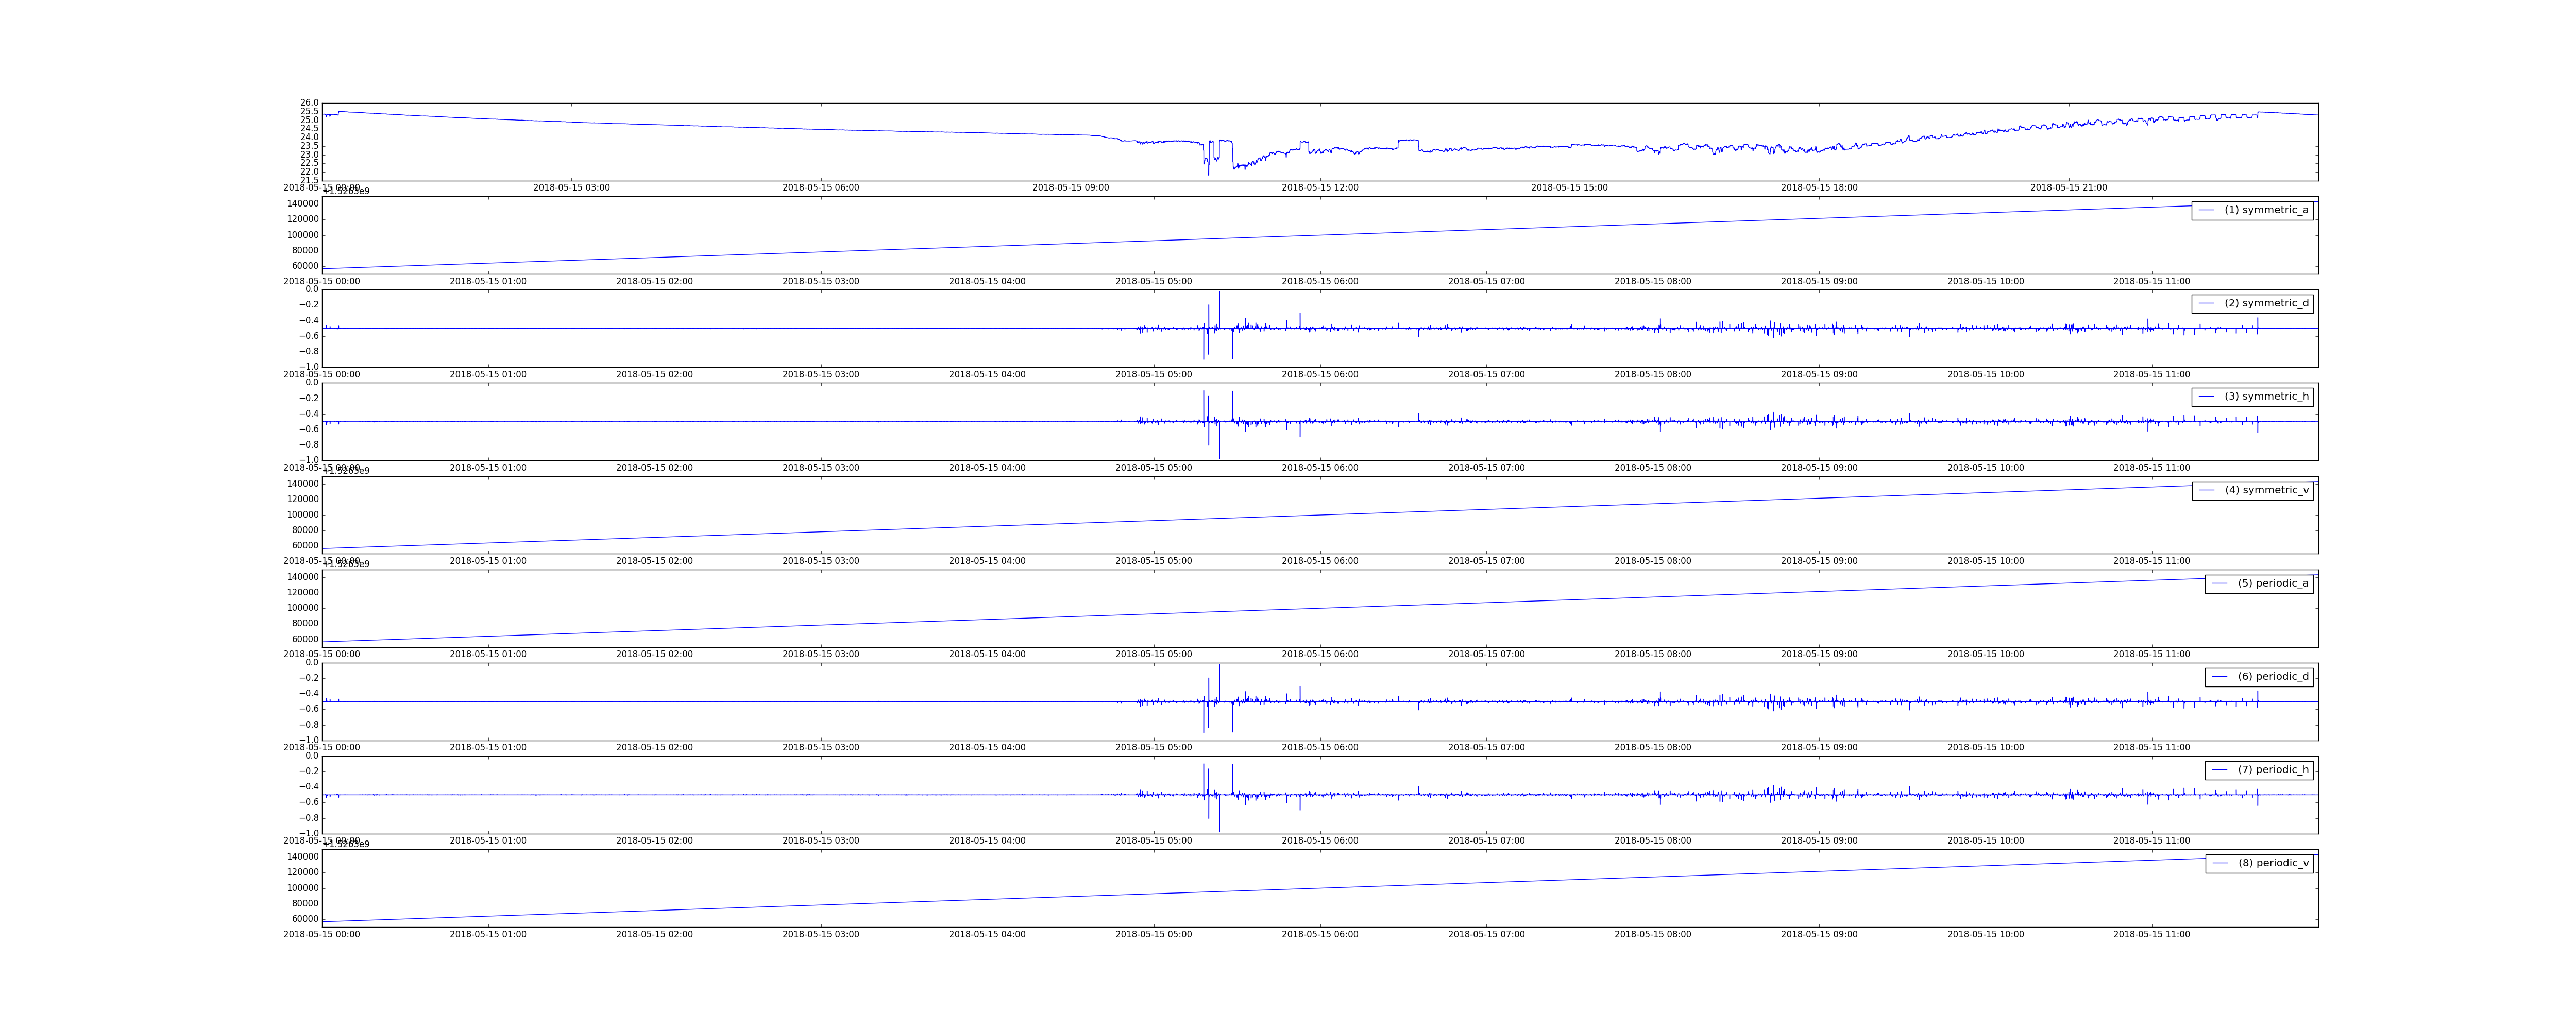Click "2018-05-15 11:00" label under periodic_v plot
The height and width of the screenshot is (1030, 2576).
[x=2152, y=935]
